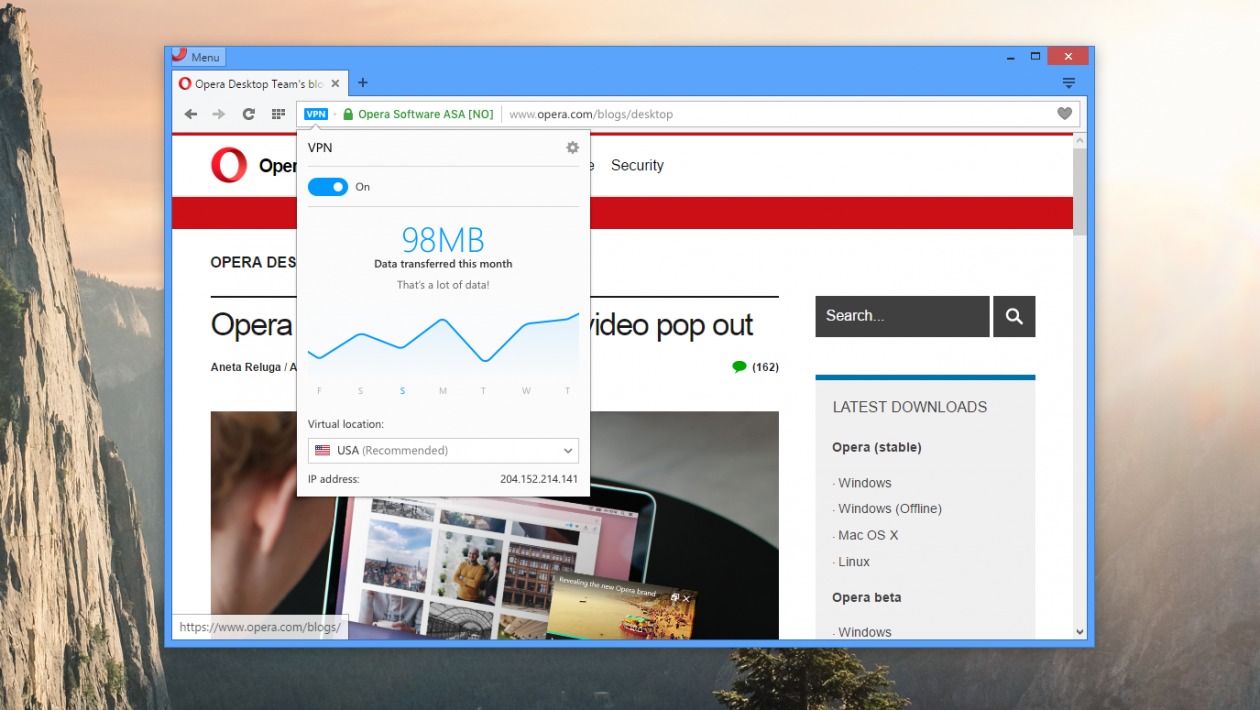Click the Aneta Reluga author name

pyautogui.click(x=247, y=367)
